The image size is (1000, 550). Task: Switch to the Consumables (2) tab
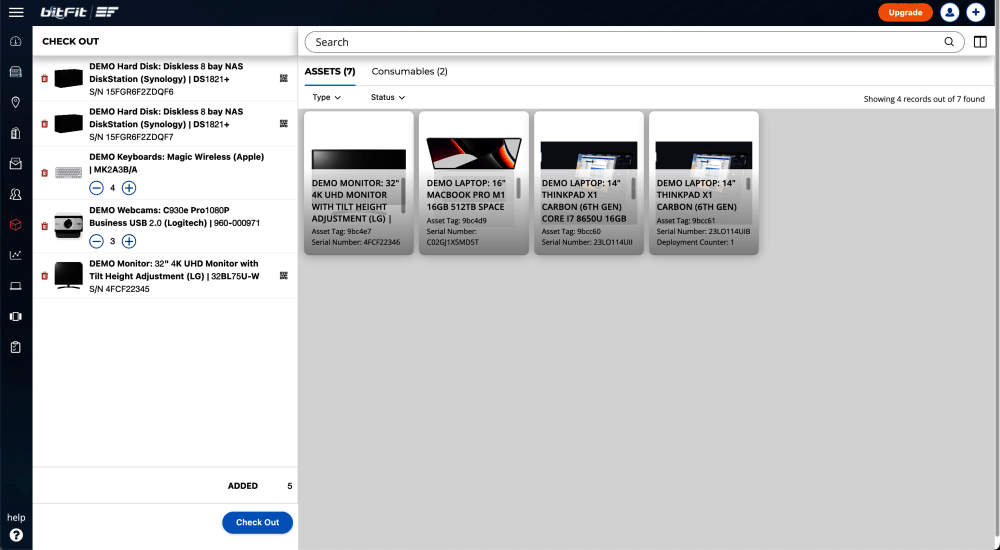(x=409, y=72)
